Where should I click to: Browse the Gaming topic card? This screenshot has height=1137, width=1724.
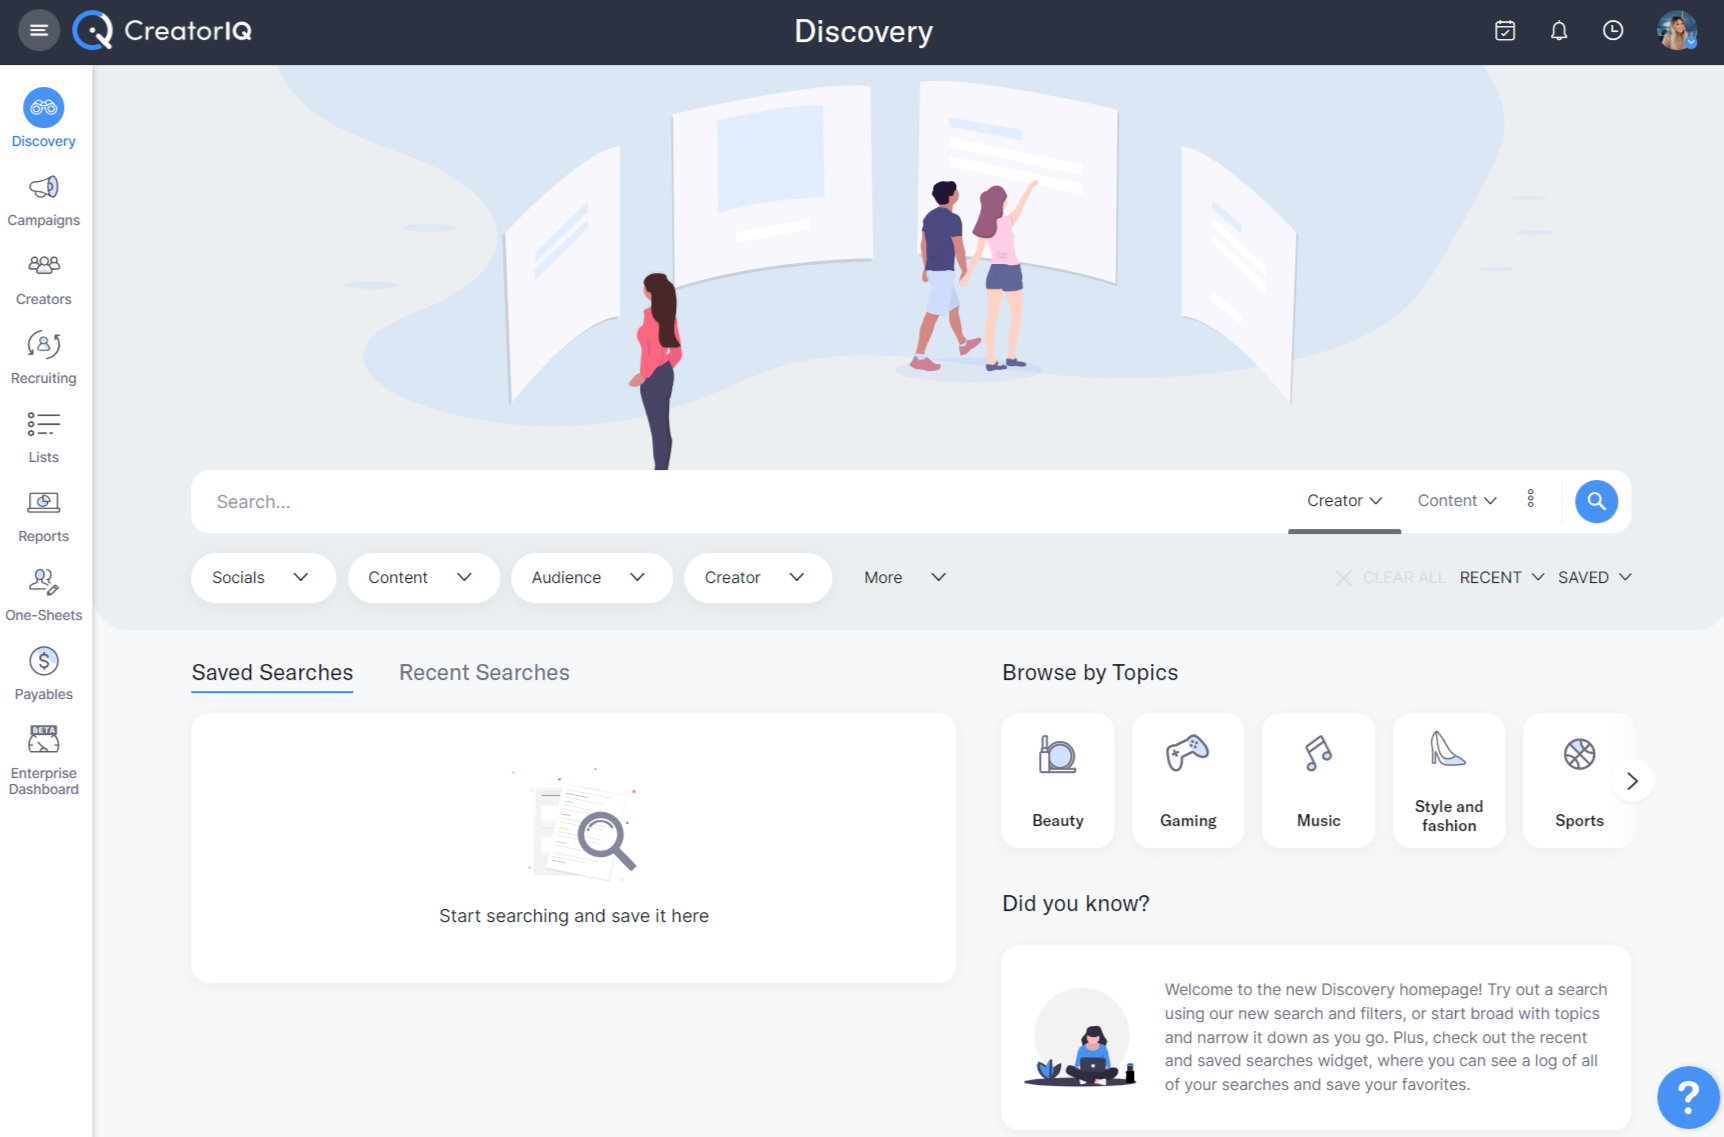1187,780
